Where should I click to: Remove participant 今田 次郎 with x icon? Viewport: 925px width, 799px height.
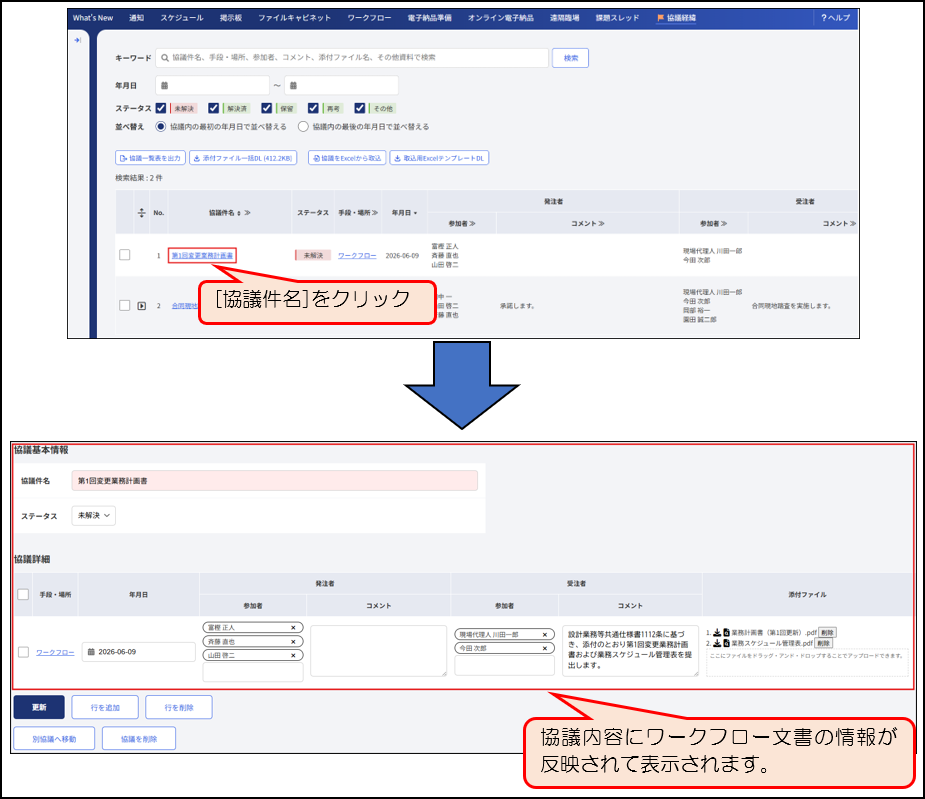(544, 648)
